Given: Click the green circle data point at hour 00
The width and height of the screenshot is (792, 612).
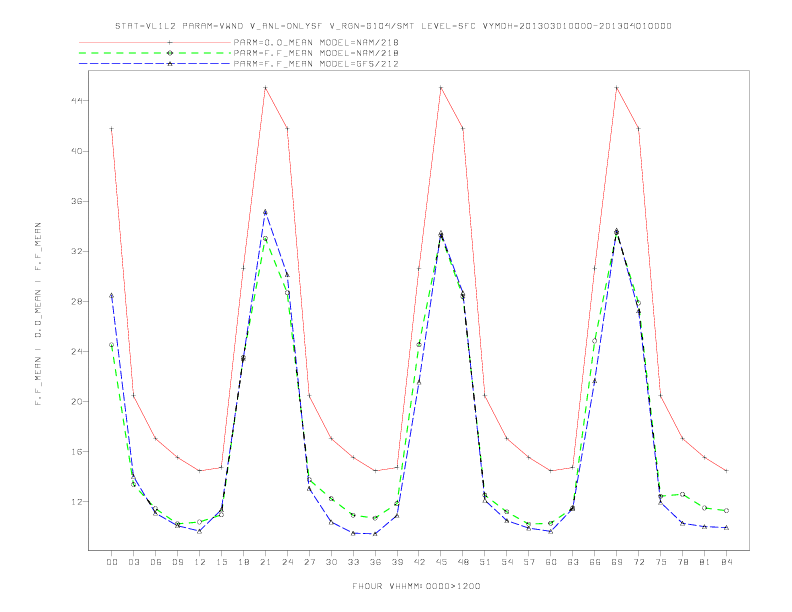Looking at the screenshot, I should tap(112, 345).
